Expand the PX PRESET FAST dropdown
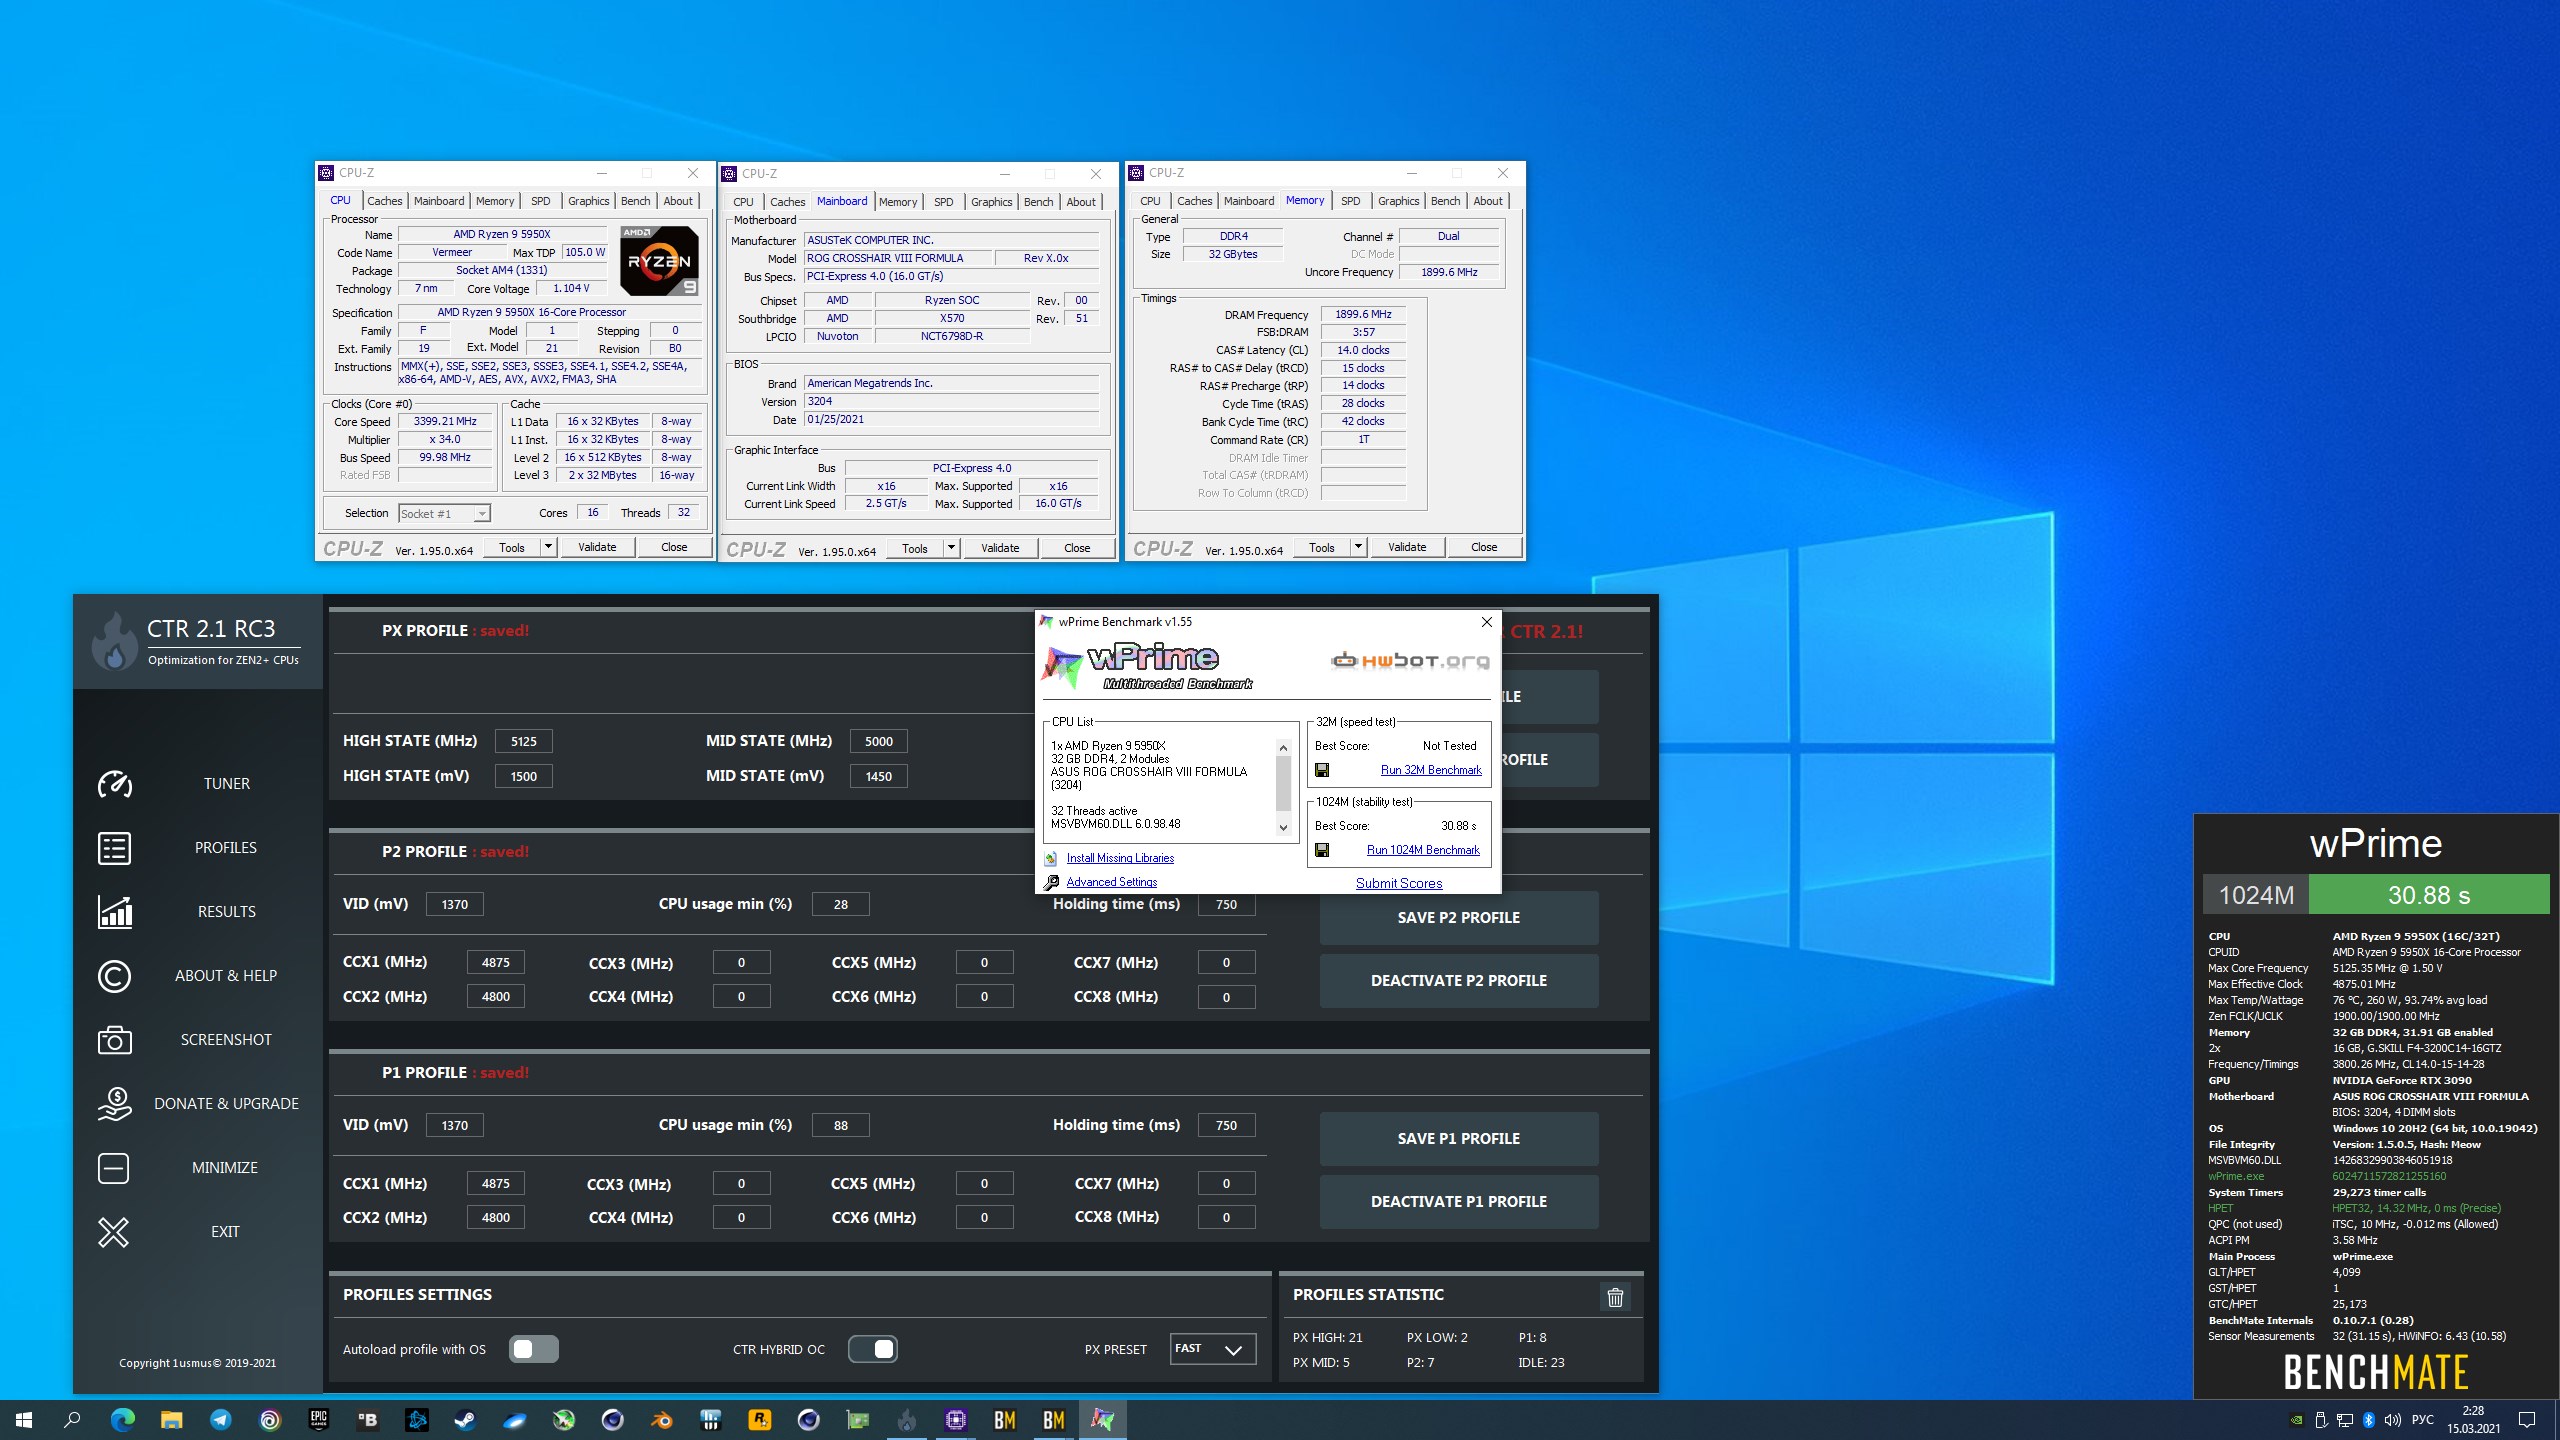The width and height of the screenshot is (2560, 1440). (x=1212, y=1349)
